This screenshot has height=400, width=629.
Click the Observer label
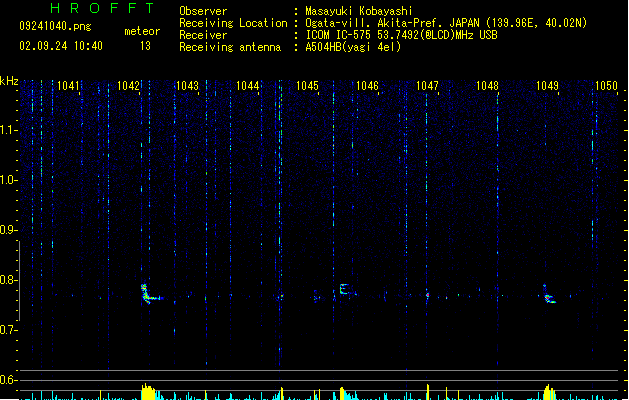click(203, 11)
